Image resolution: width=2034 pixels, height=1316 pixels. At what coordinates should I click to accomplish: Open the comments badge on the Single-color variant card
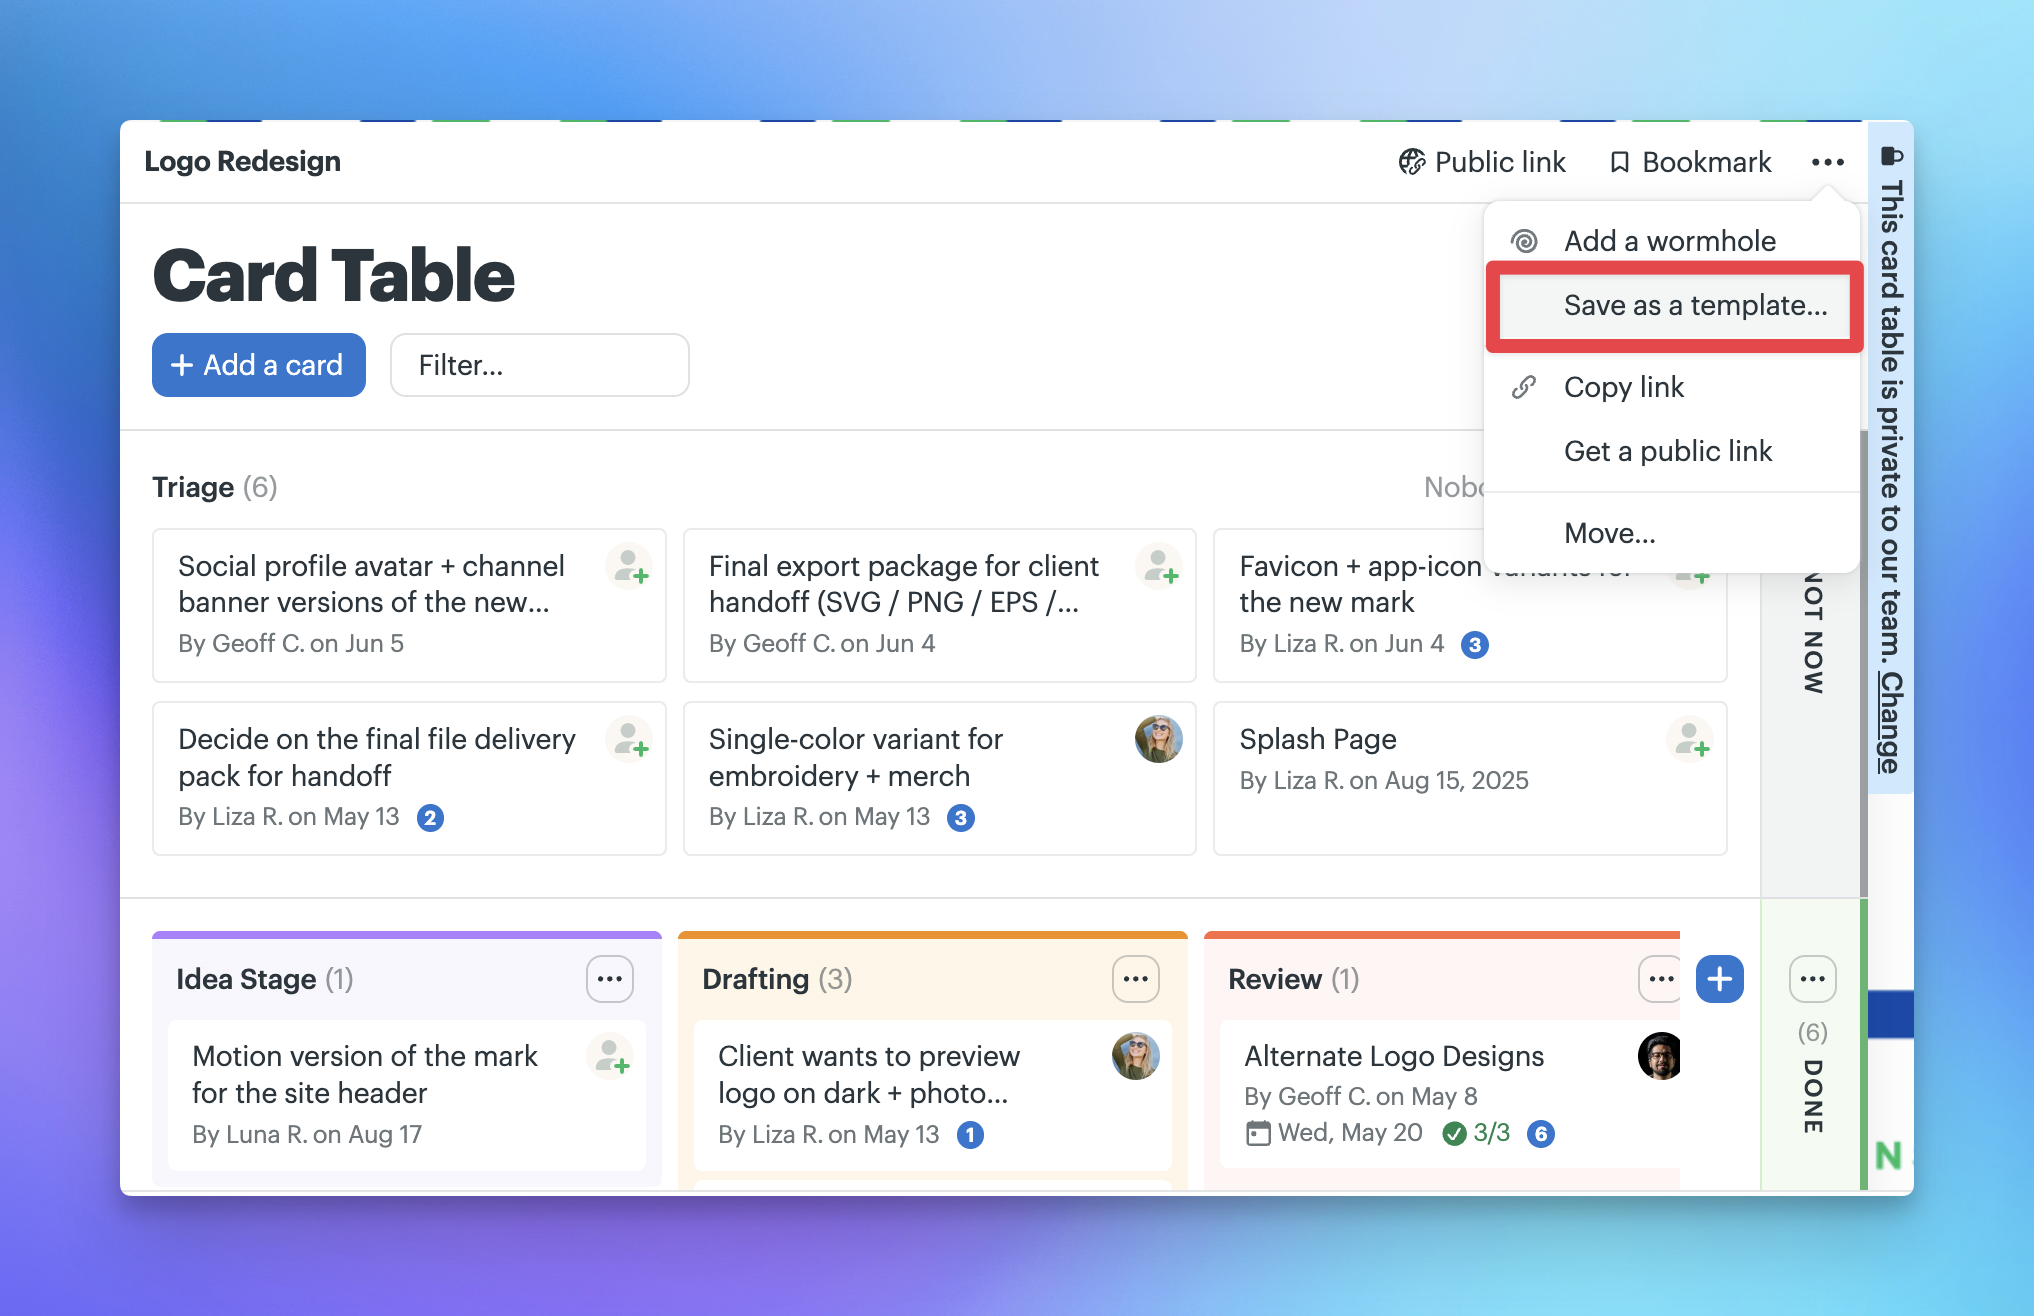[961, 818]
